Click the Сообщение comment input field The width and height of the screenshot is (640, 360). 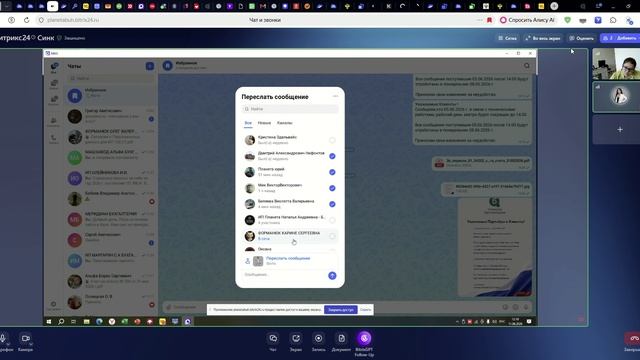[x=284, y=275]
